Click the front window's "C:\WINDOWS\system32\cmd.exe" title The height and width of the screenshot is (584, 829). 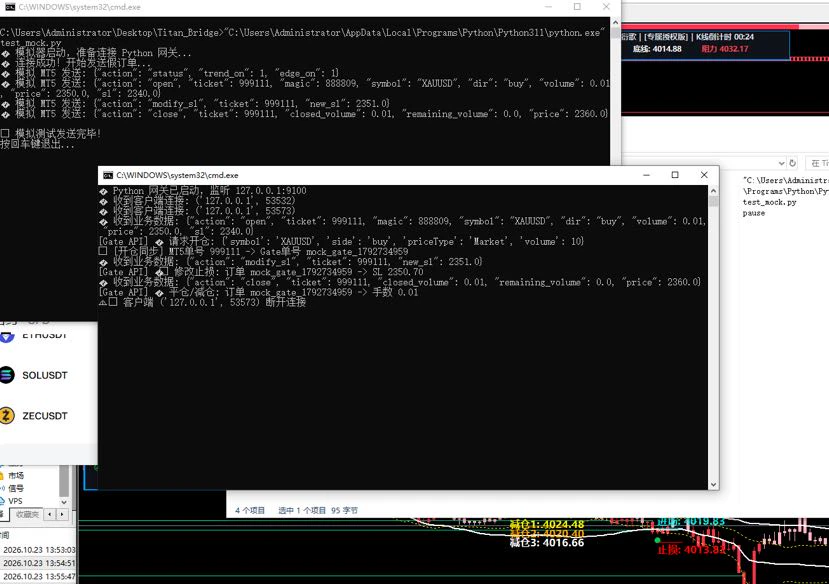[x=177, y=175]
